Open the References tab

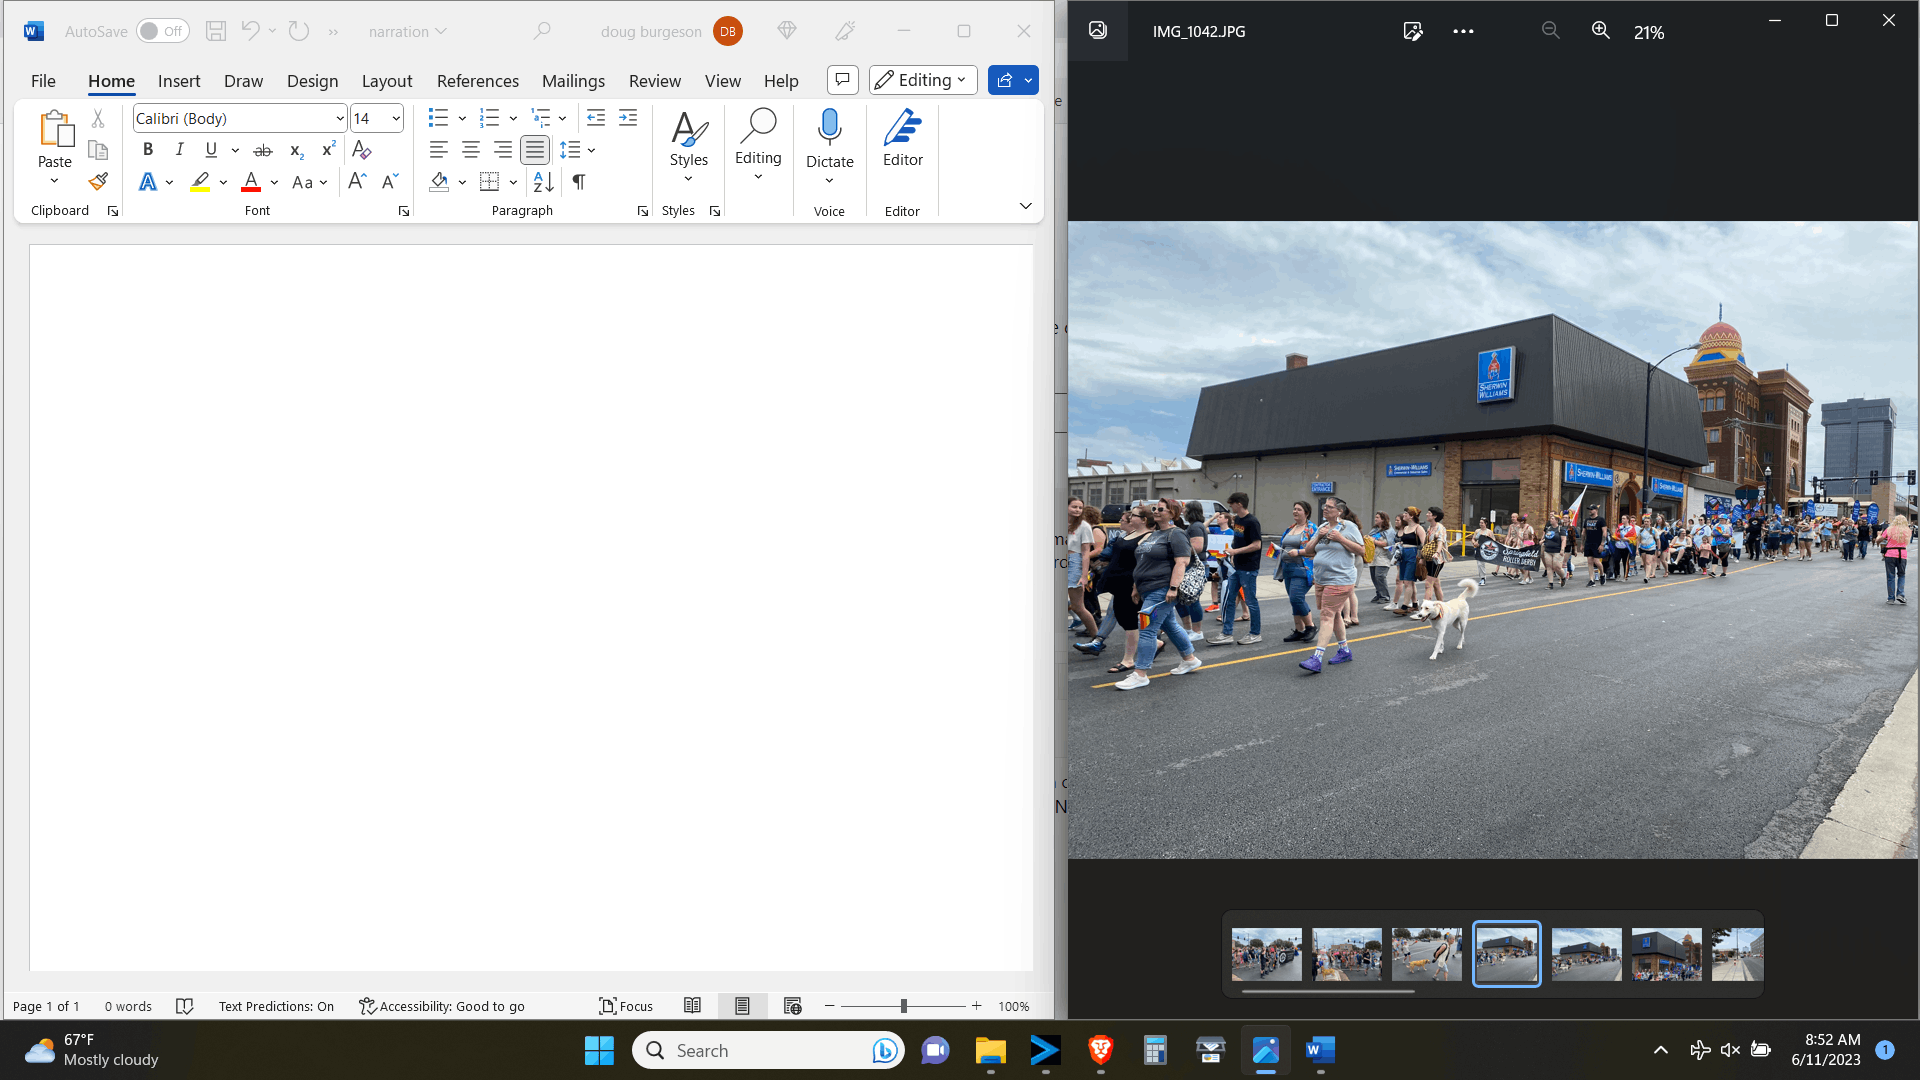click(478, 81)
